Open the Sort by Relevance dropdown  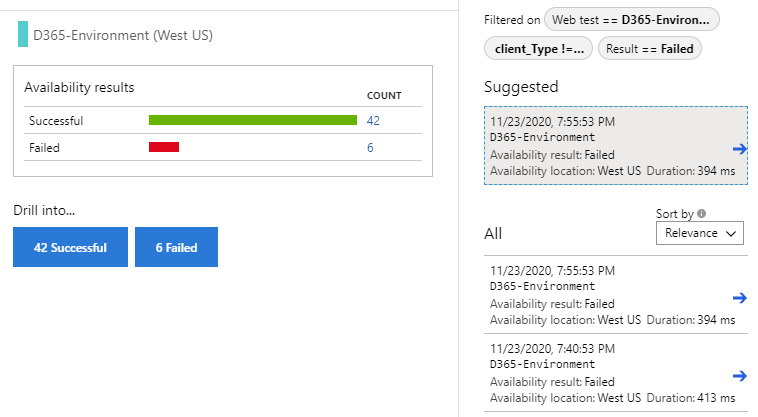point(700,233)
